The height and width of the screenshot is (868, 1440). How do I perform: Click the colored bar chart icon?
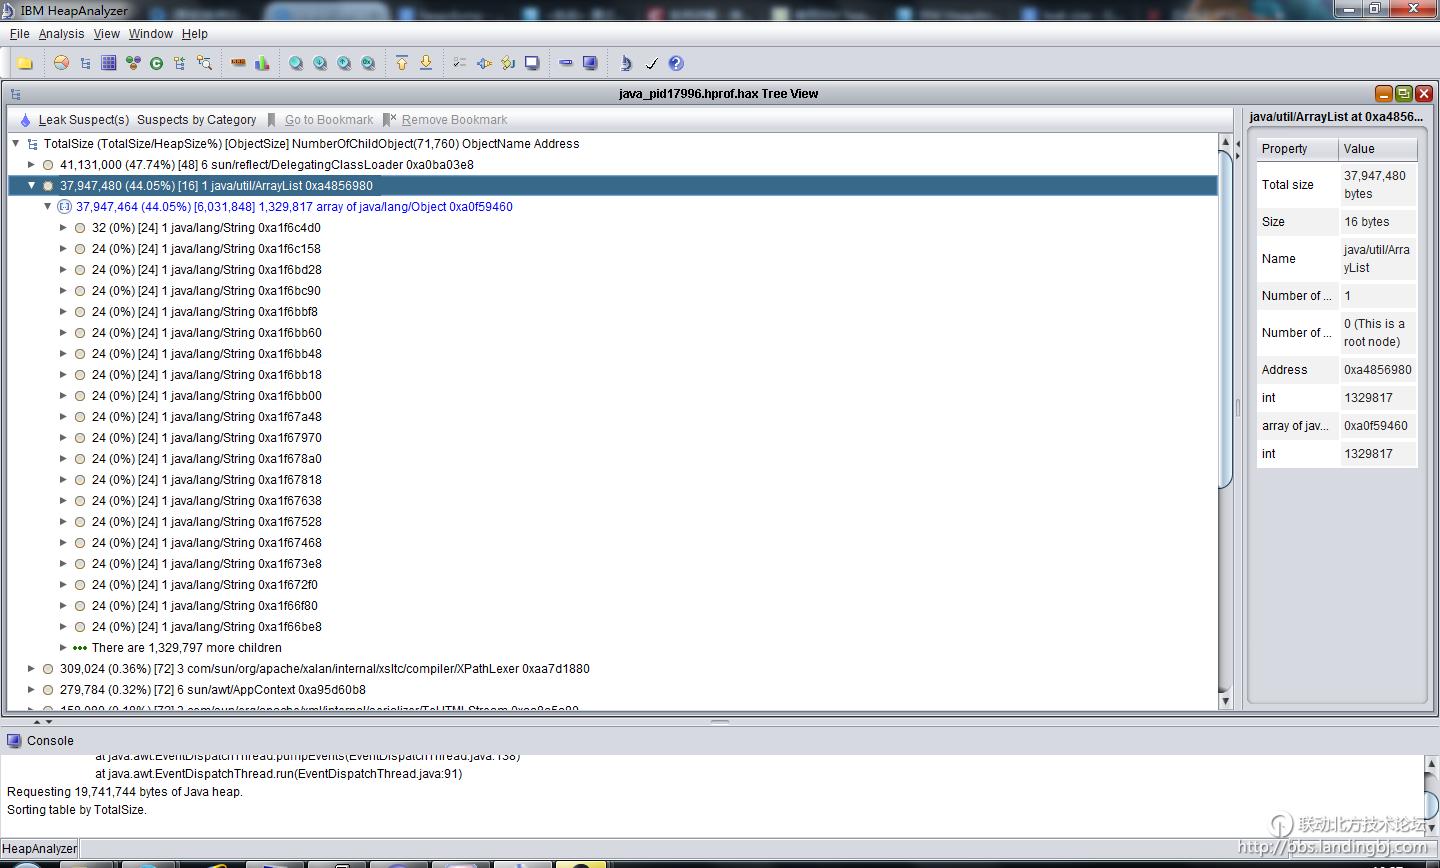[262, 63]
